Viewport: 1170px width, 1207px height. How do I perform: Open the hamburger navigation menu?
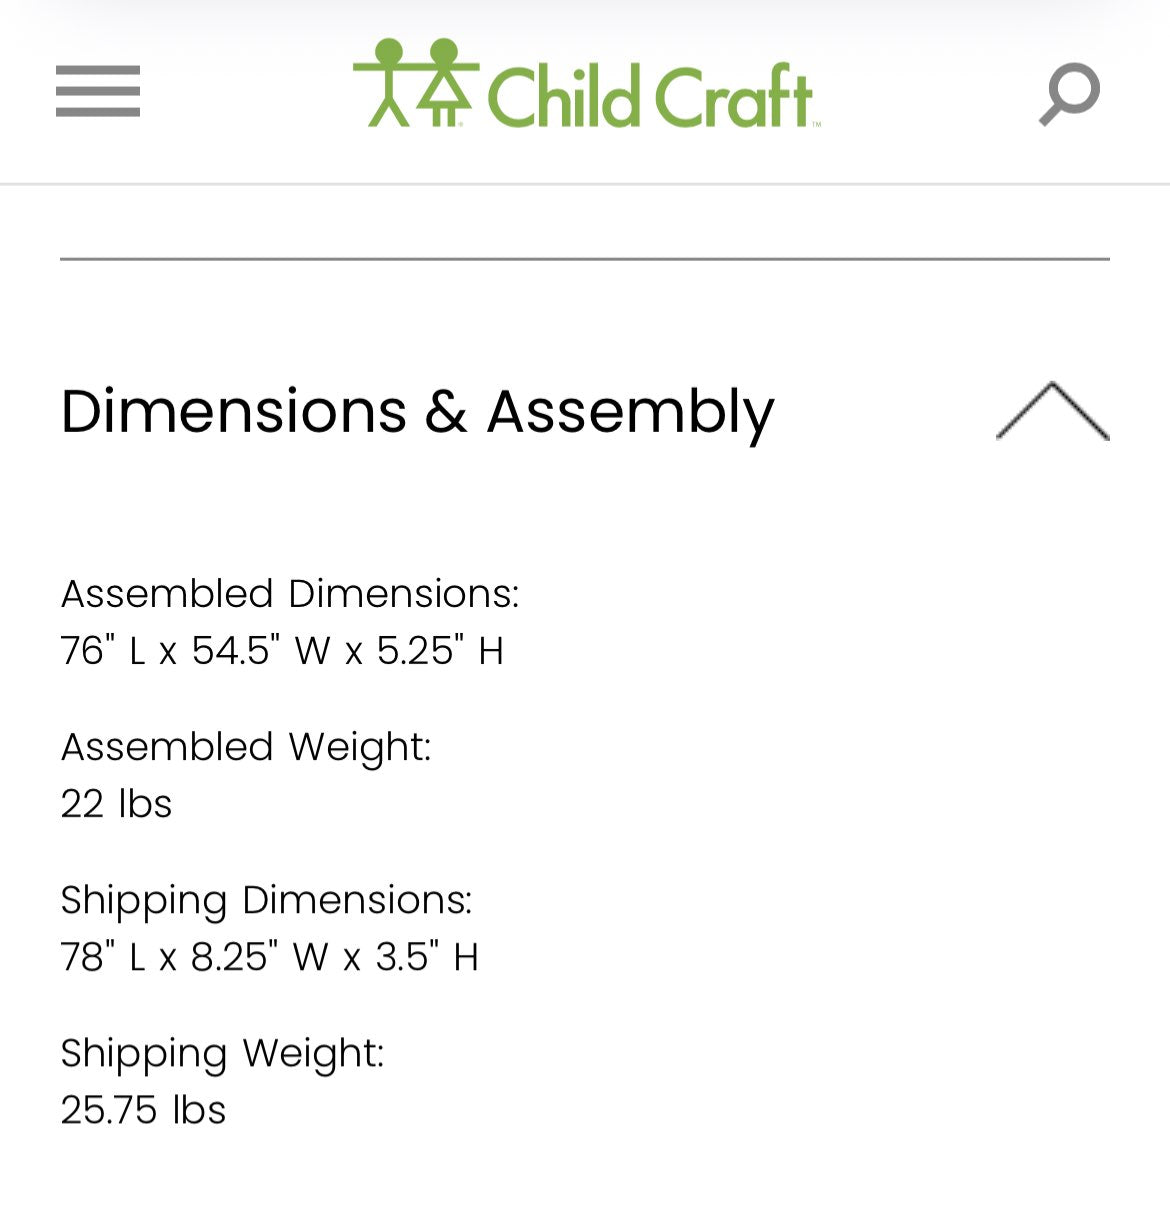point(98,91)
